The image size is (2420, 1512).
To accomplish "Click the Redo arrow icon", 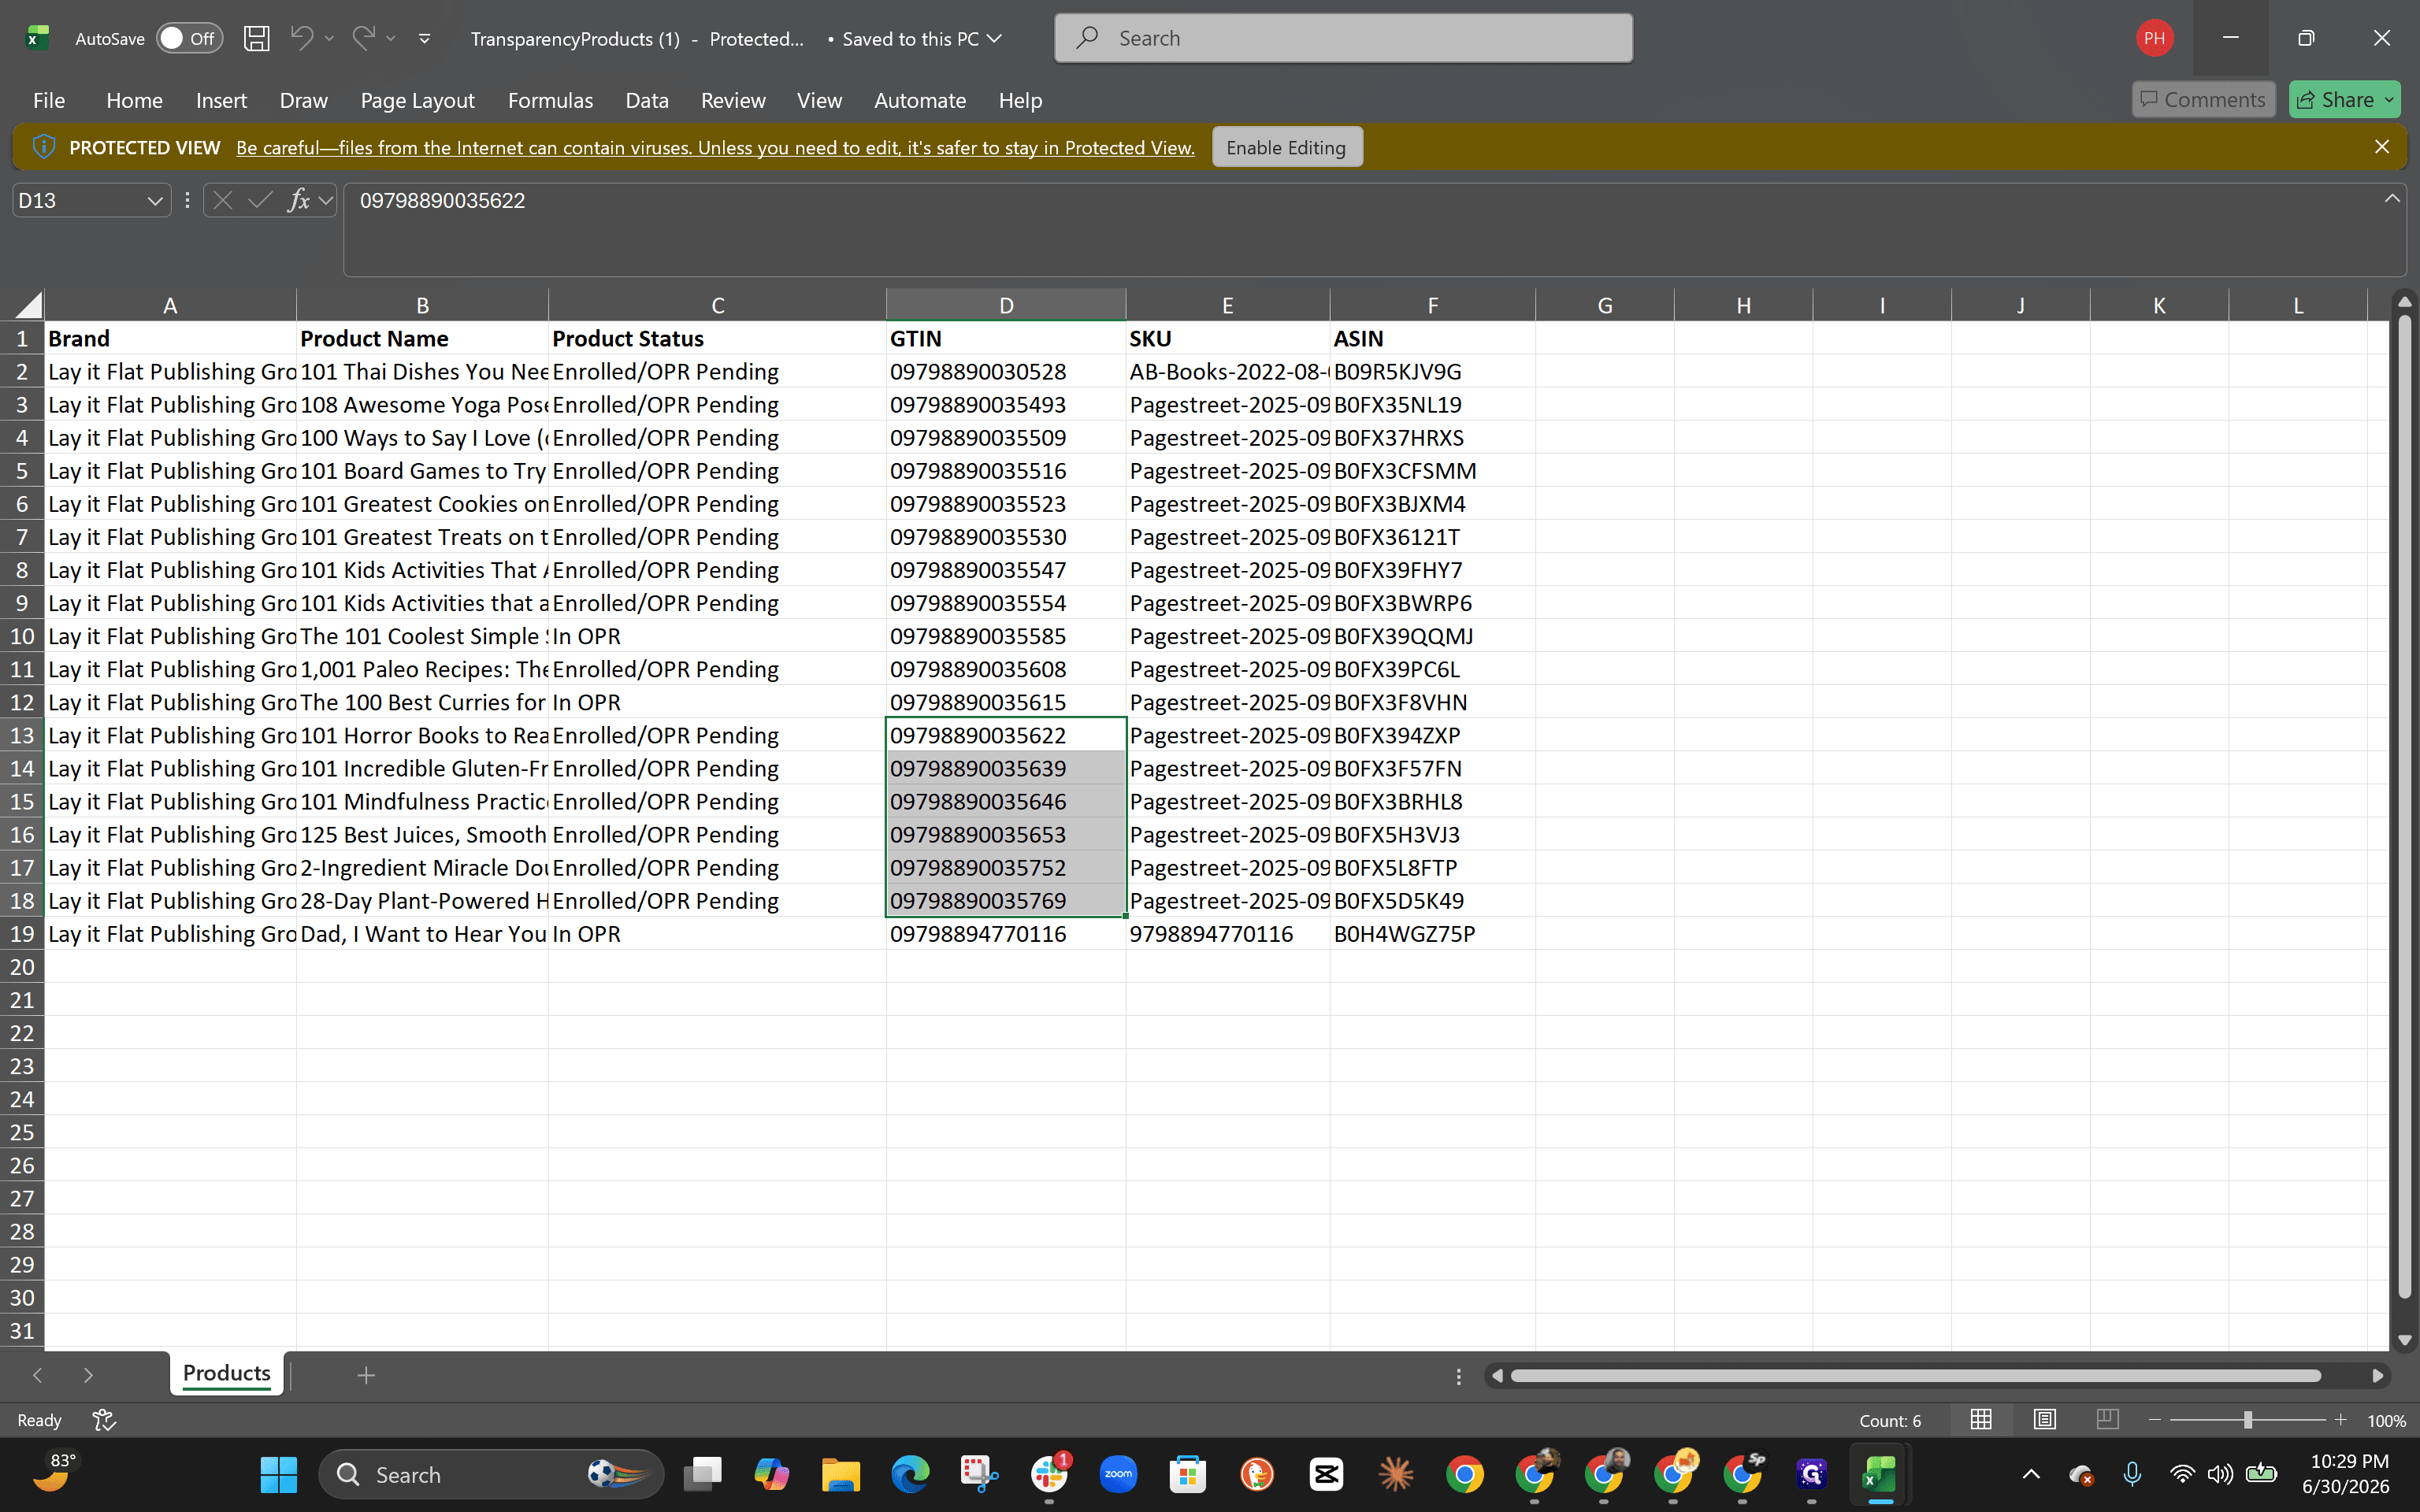I will [x=363, y=38].
